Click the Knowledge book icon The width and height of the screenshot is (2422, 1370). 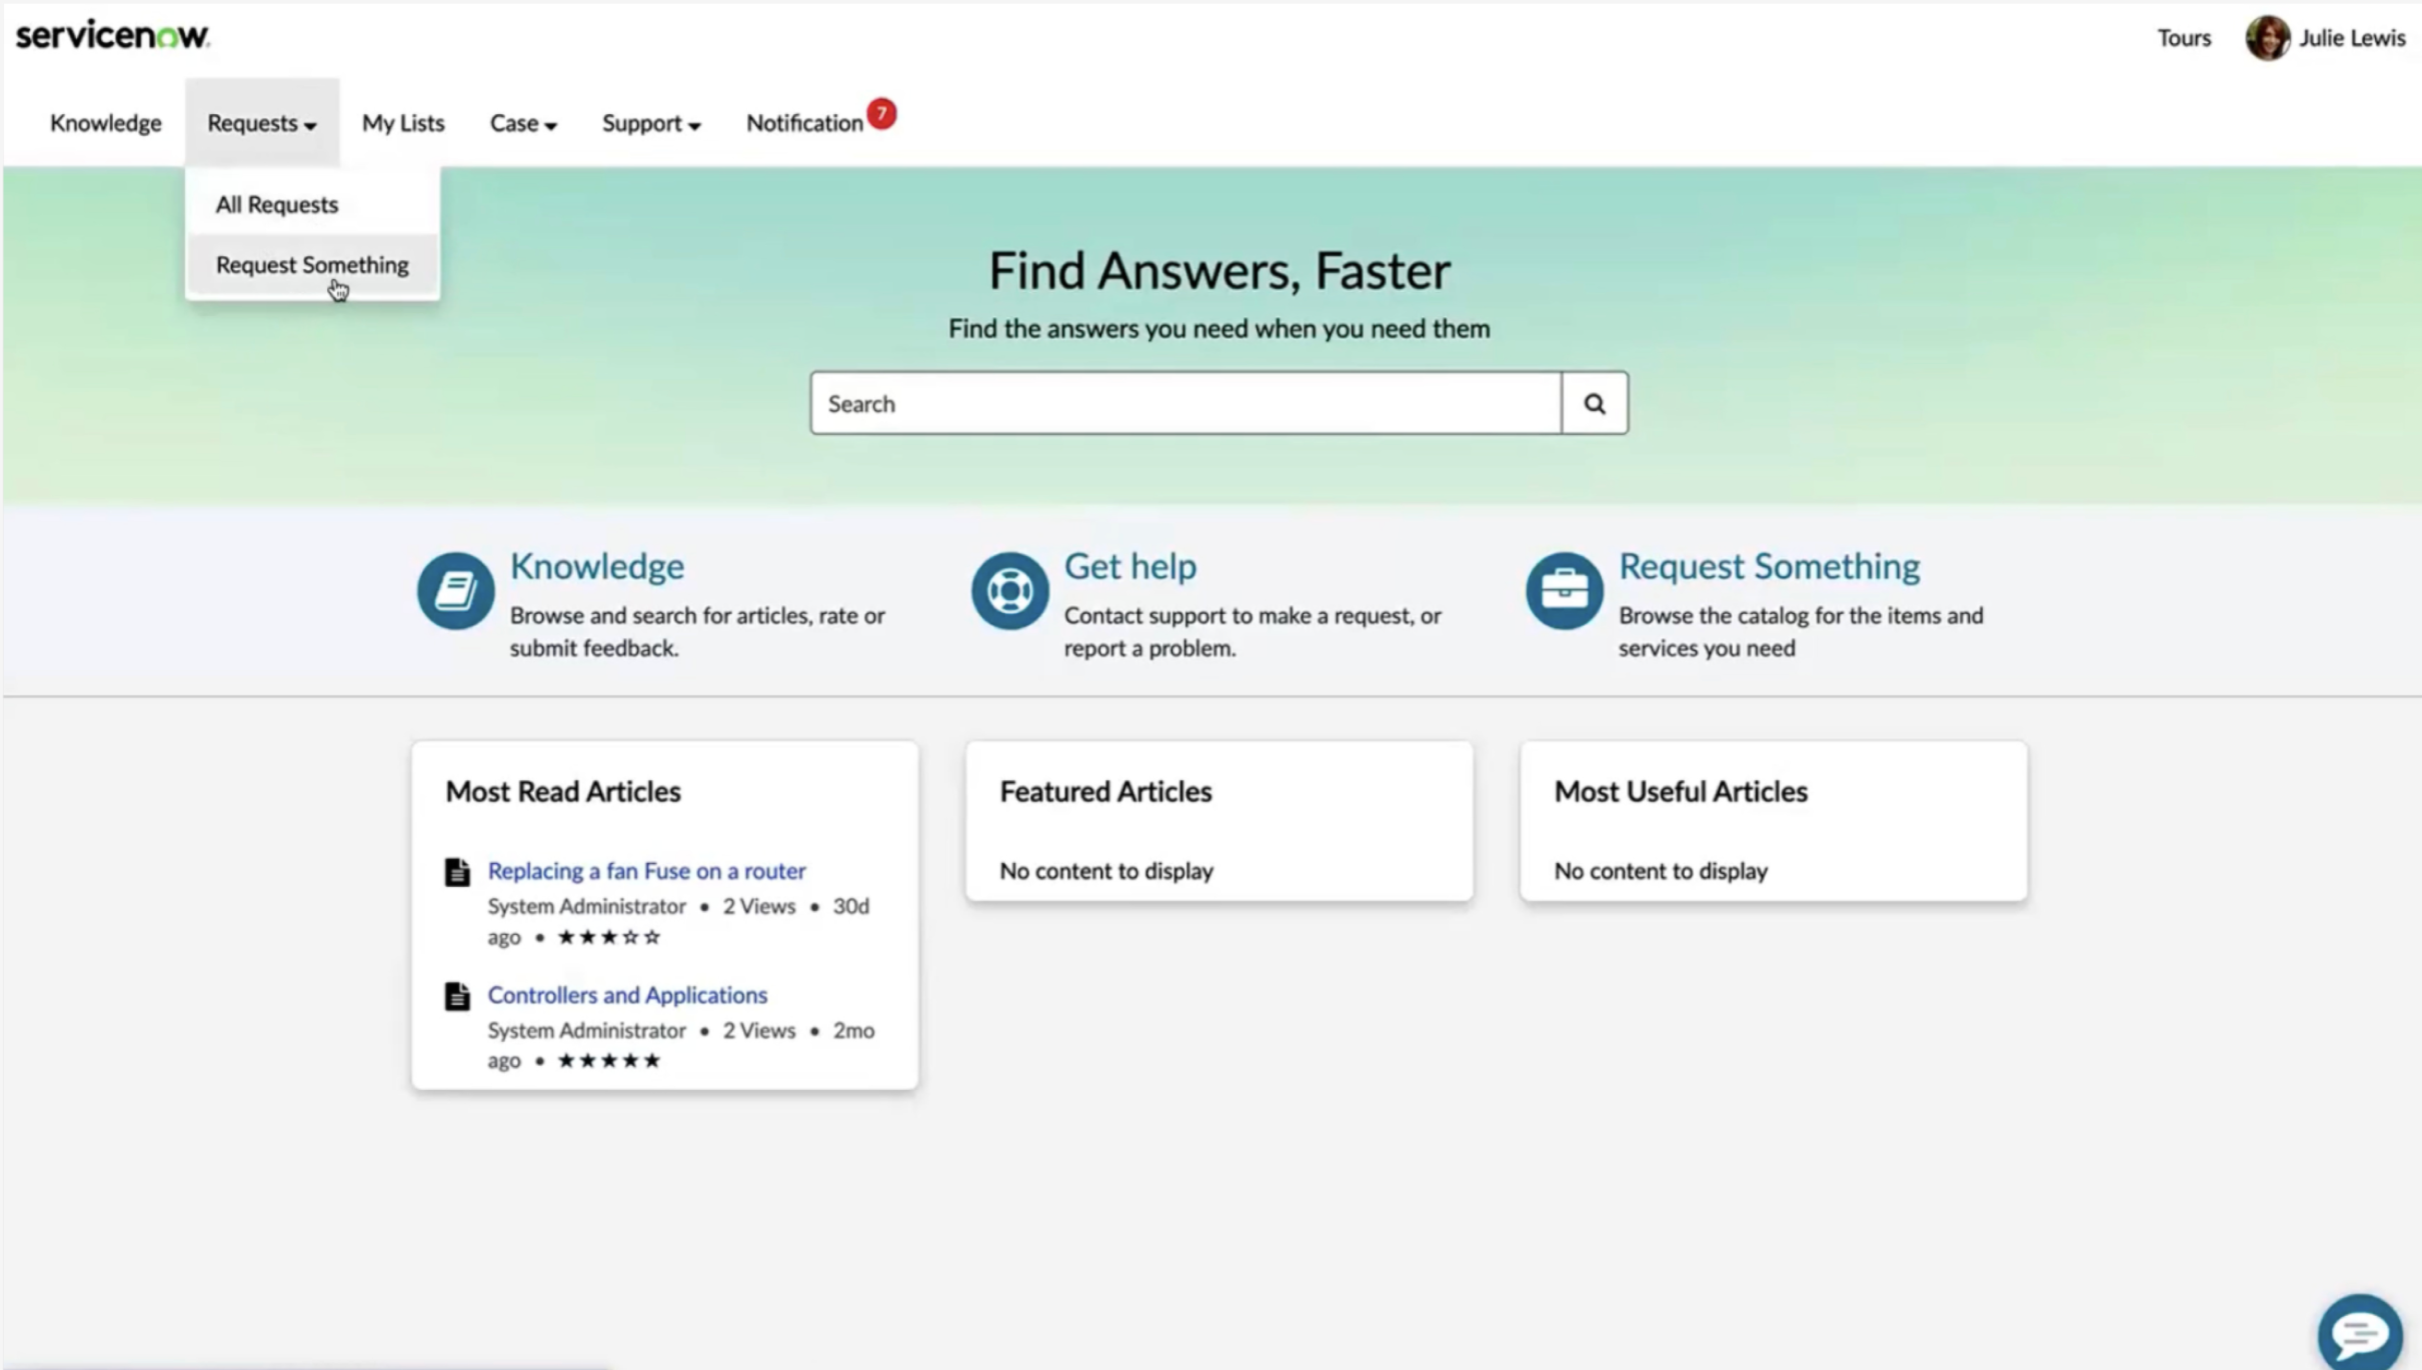456,590
